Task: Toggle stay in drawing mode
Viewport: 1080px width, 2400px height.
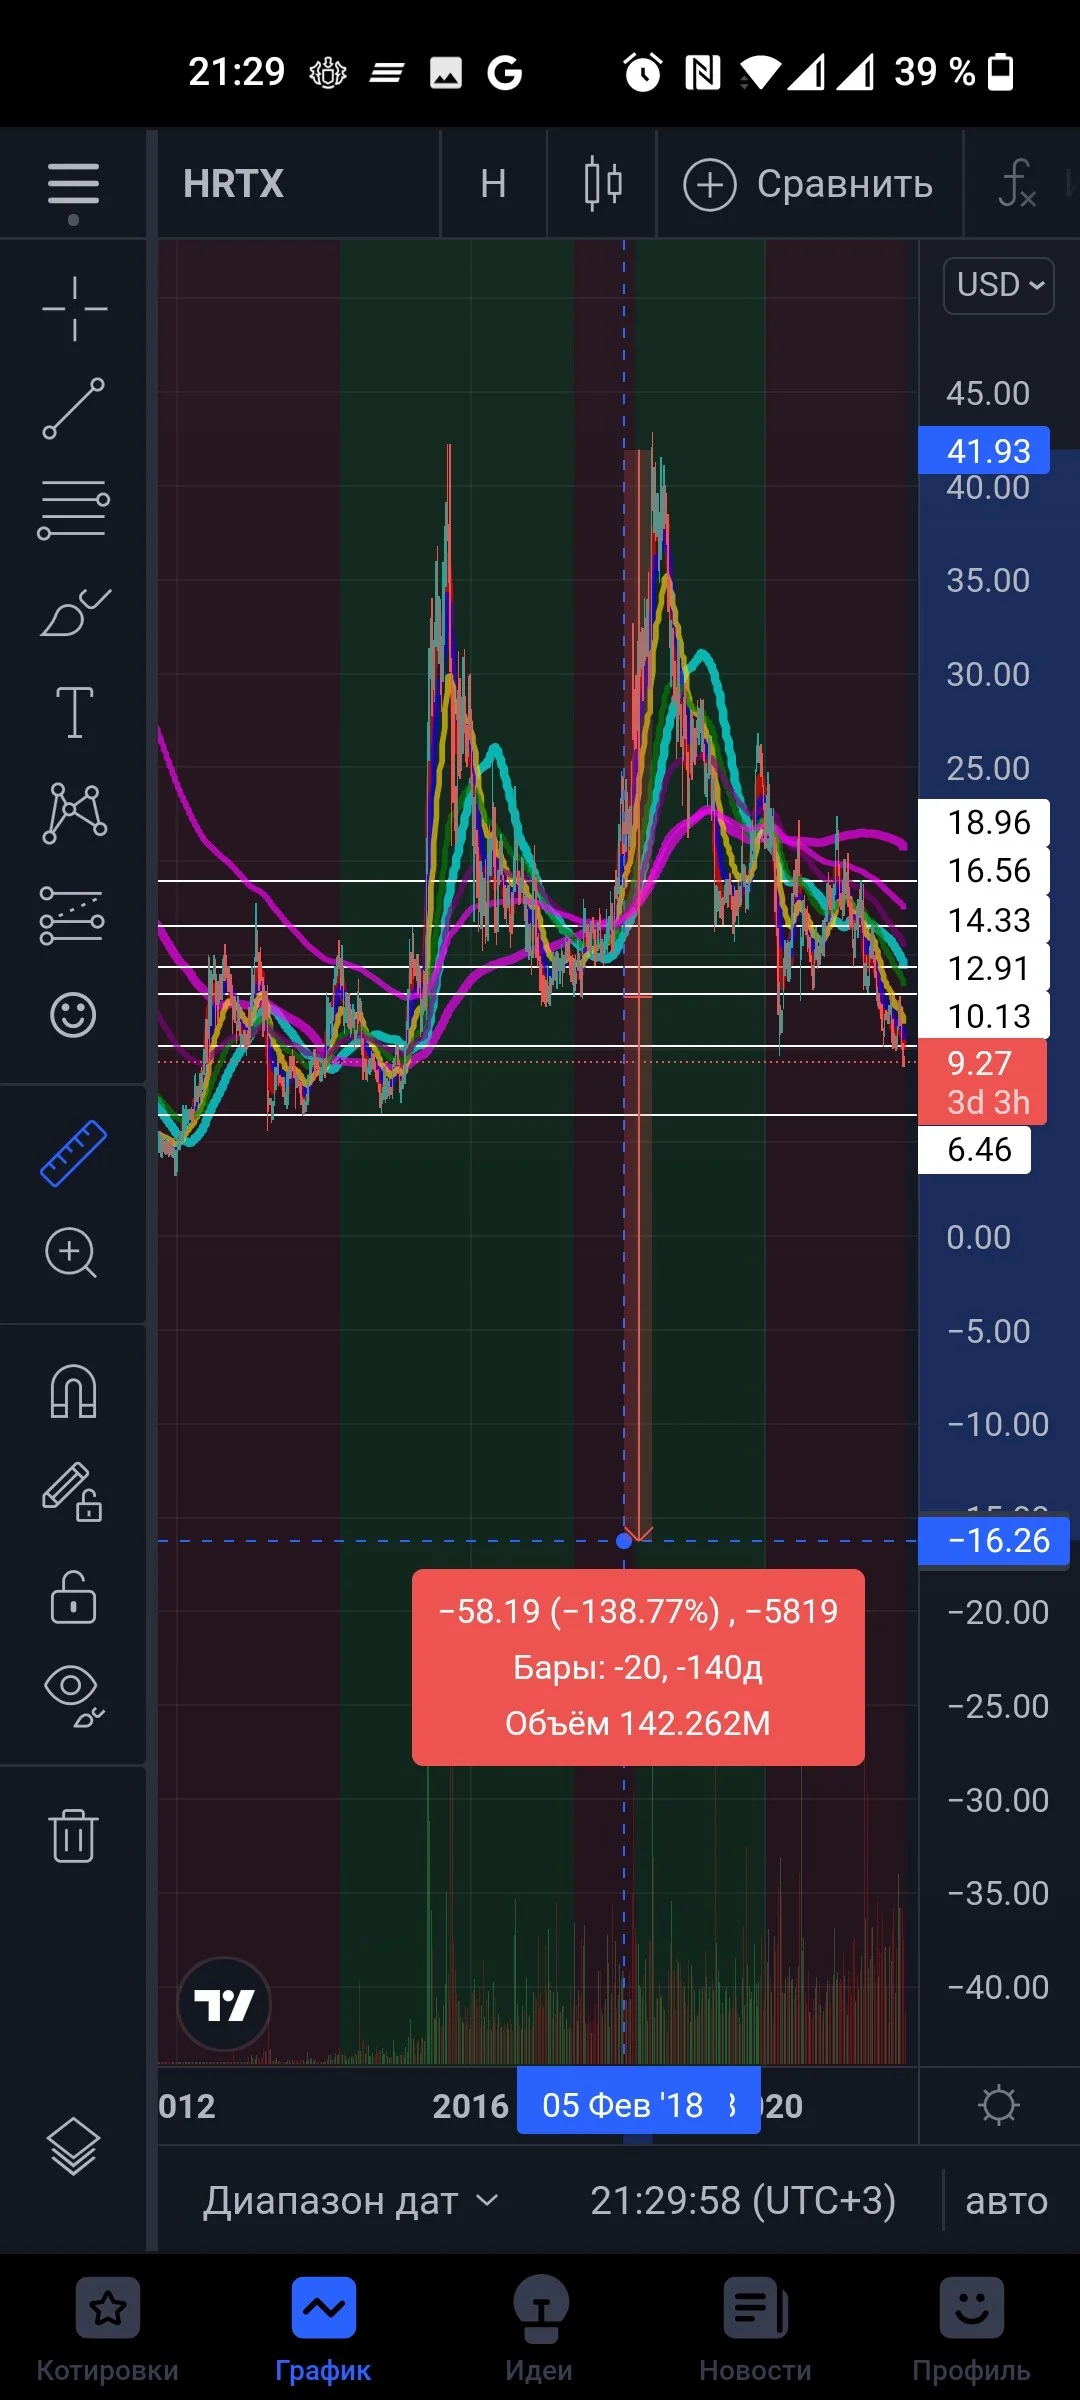Action: tap(72, 1492)
